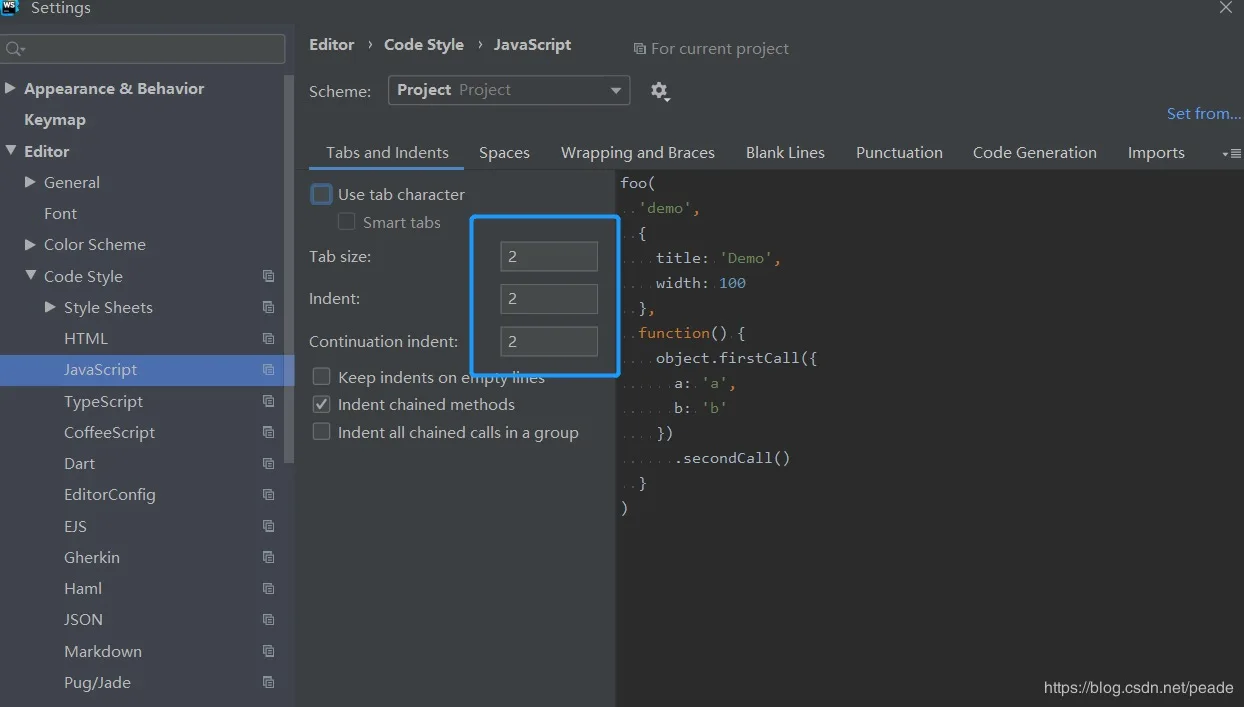Click the Set from... link
Image resolution: width=1244 pixels, height=707 pixels.
pyautogui.click(x=1203, y=114)
